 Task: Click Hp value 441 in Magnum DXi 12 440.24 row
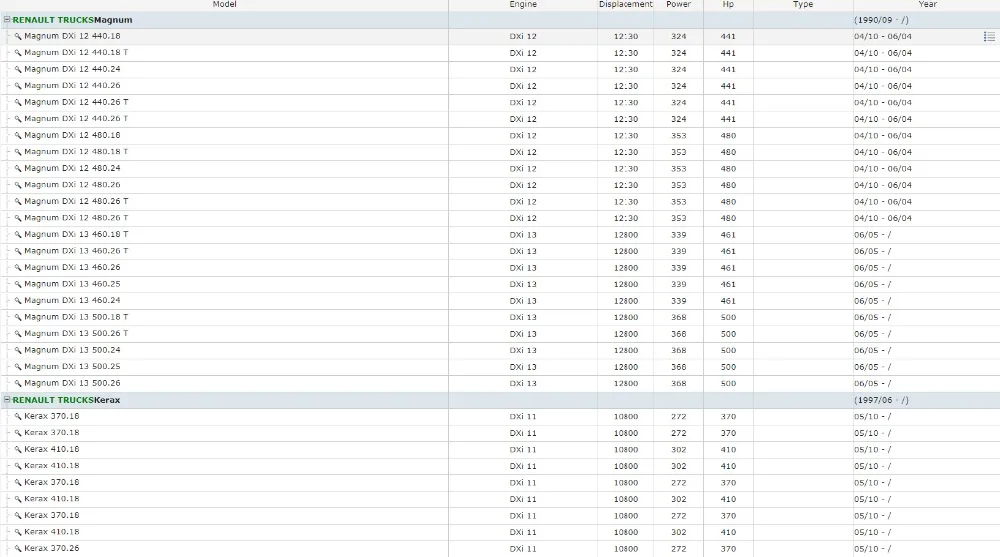coord(728,70)
